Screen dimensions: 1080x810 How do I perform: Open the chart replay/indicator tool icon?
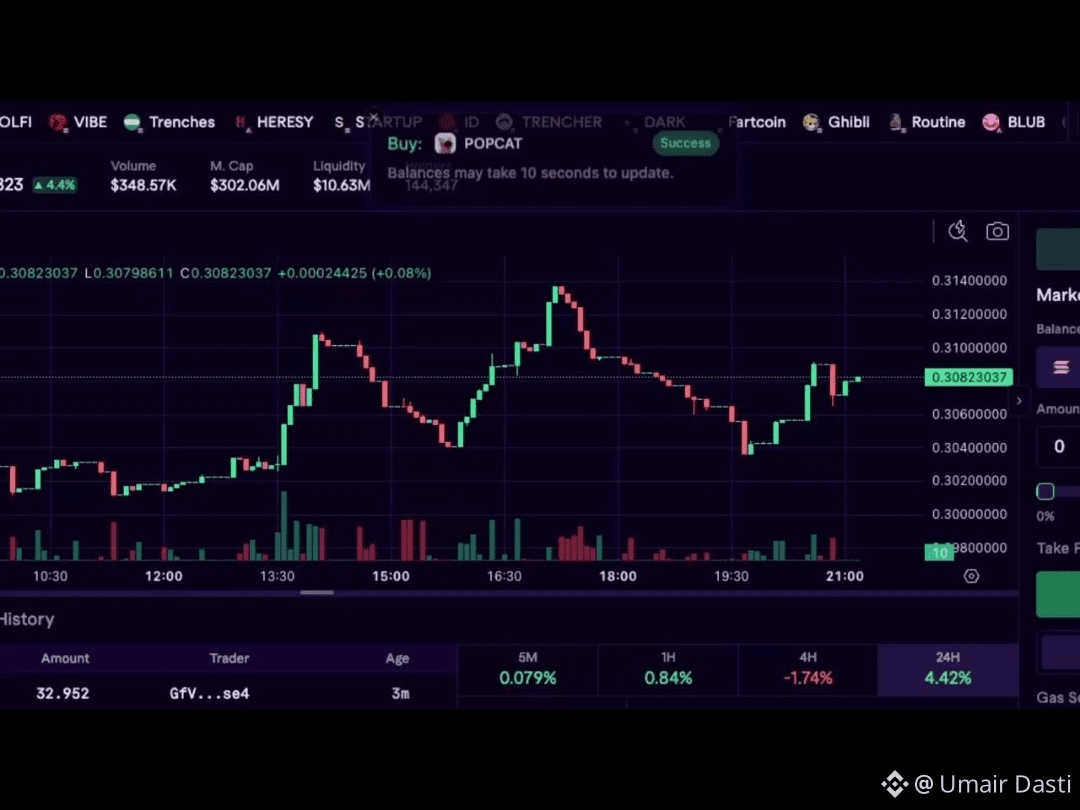click(958, 231)
